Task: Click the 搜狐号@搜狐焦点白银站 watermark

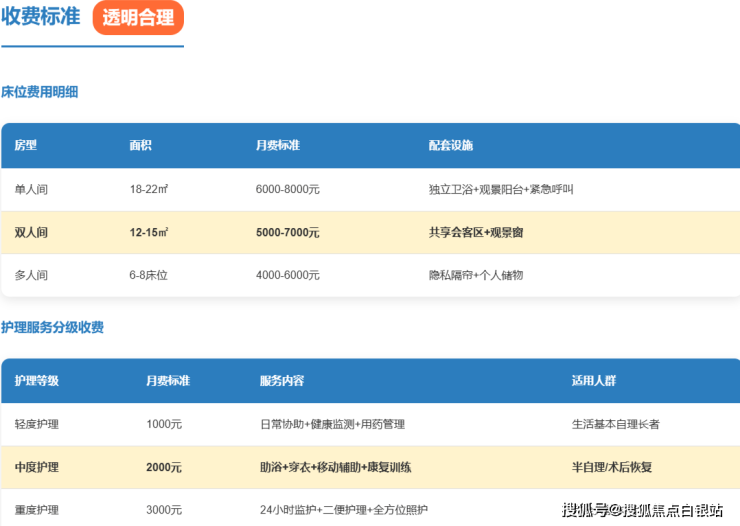Action: [x=642, y=511]
